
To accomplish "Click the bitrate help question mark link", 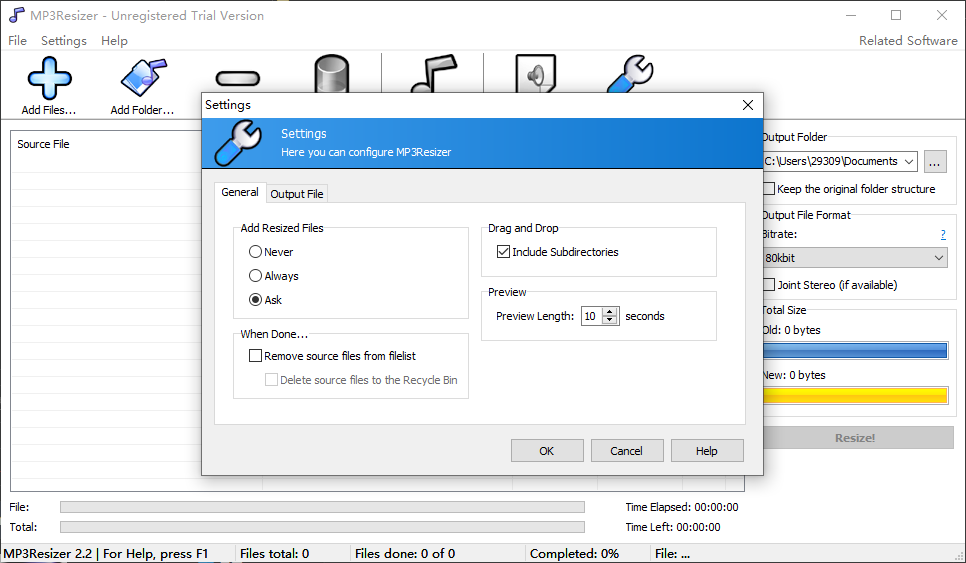I will (943, 234).
